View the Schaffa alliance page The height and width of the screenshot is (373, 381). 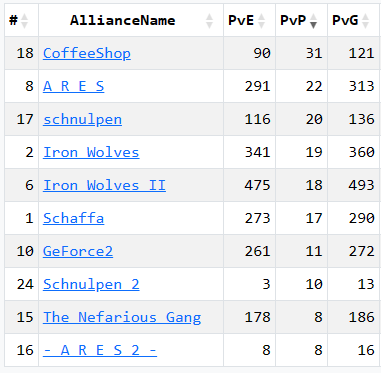pyautogui.click(x=73, y=218)
